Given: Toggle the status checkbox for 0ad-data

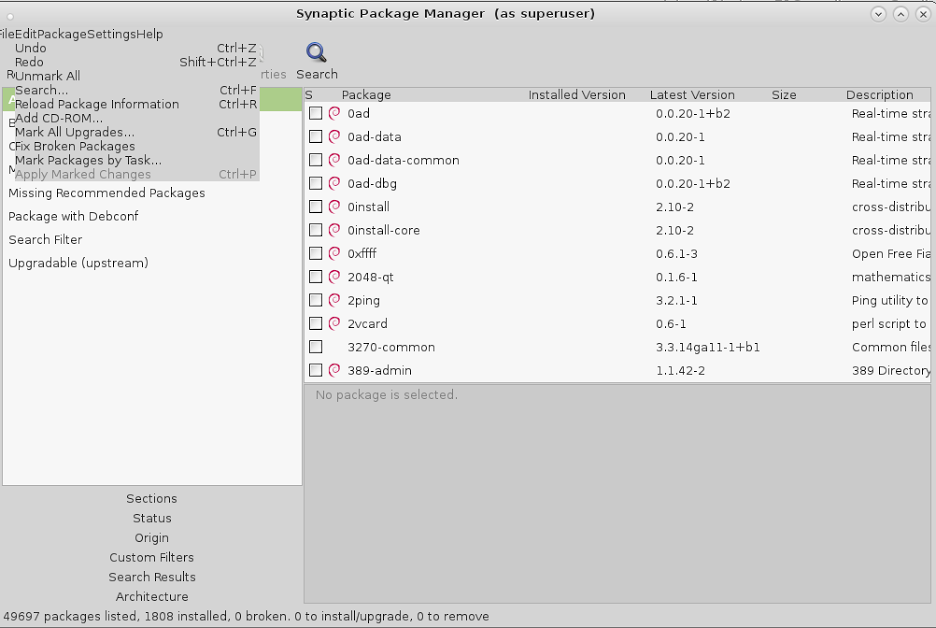Looking at the screenshot, I should tap(316, 137).
